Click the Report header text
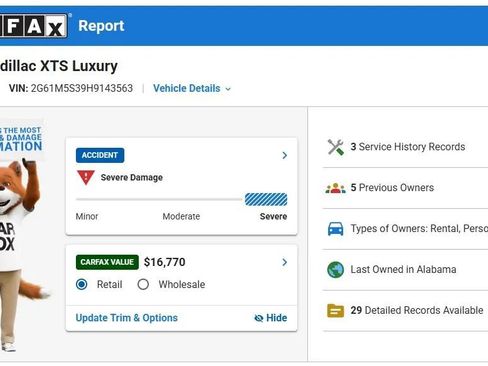 click(101, 26)
